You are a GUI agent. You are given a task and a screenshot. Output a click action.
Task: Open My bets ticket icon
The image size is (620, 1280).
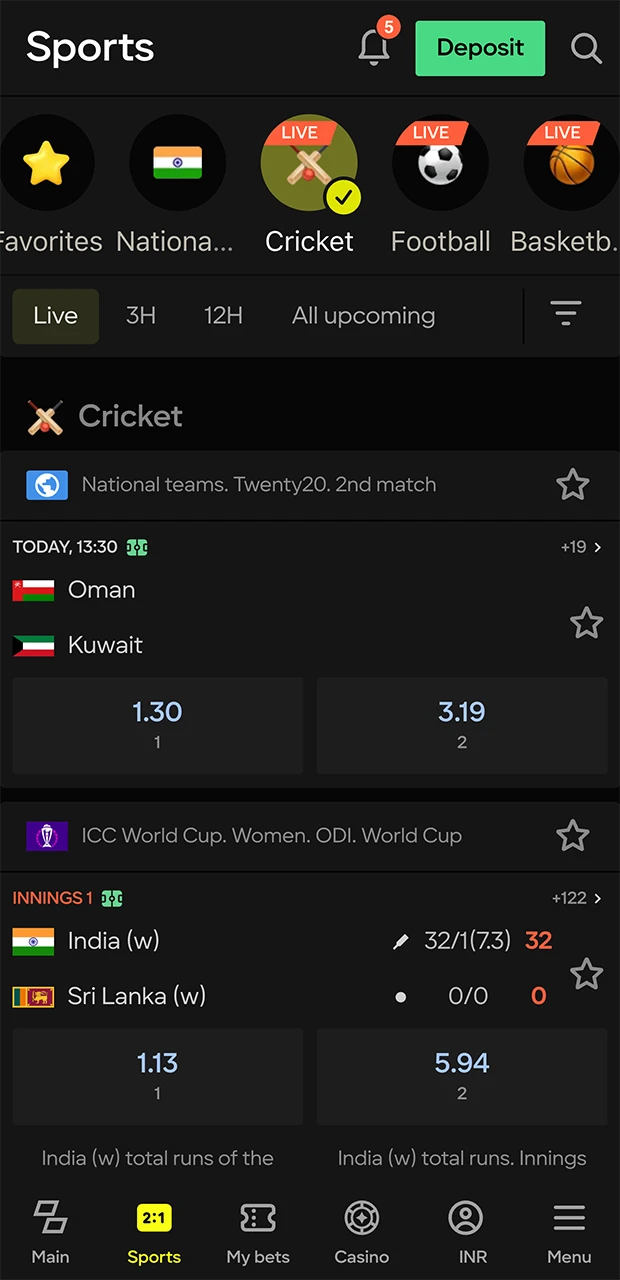point(258,1232)
